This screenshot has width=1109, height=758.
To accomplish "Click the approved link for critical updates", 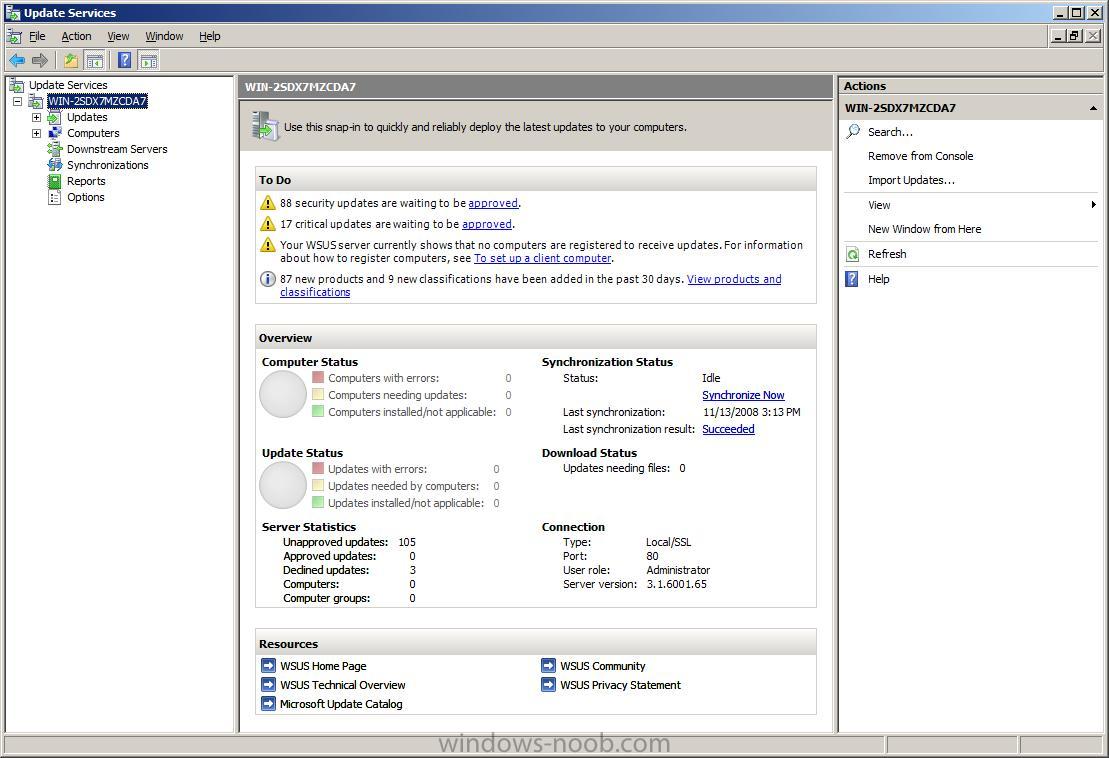I will pos(487,224).
